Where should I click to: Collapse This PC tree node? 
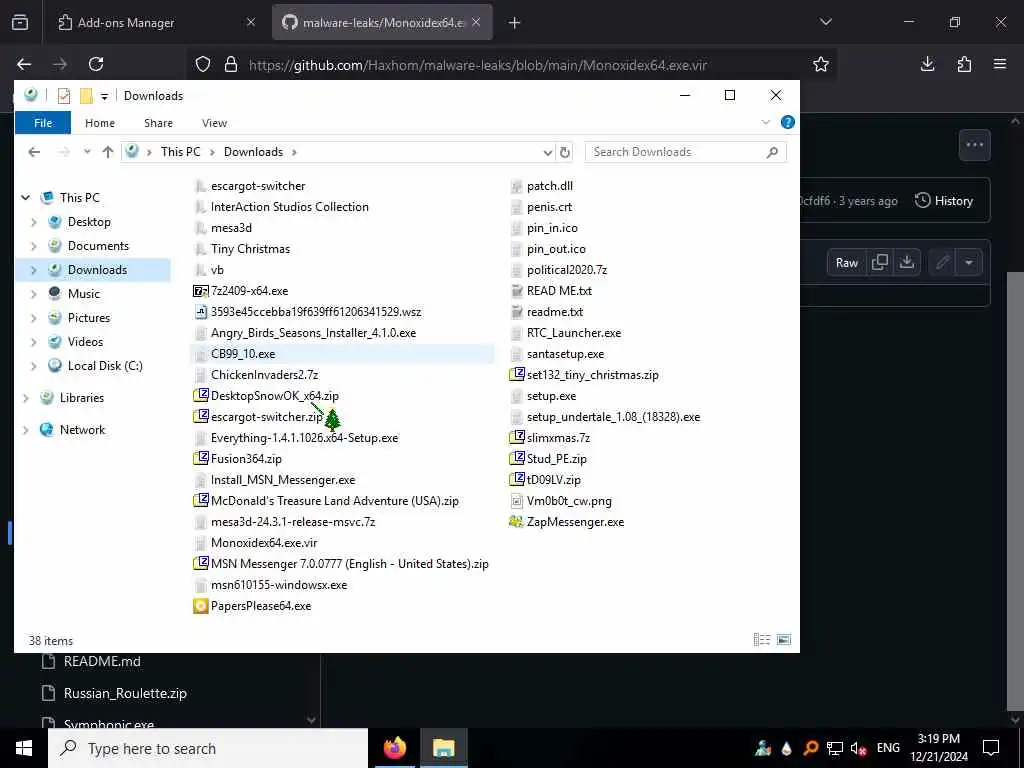[x=25, y=197]
